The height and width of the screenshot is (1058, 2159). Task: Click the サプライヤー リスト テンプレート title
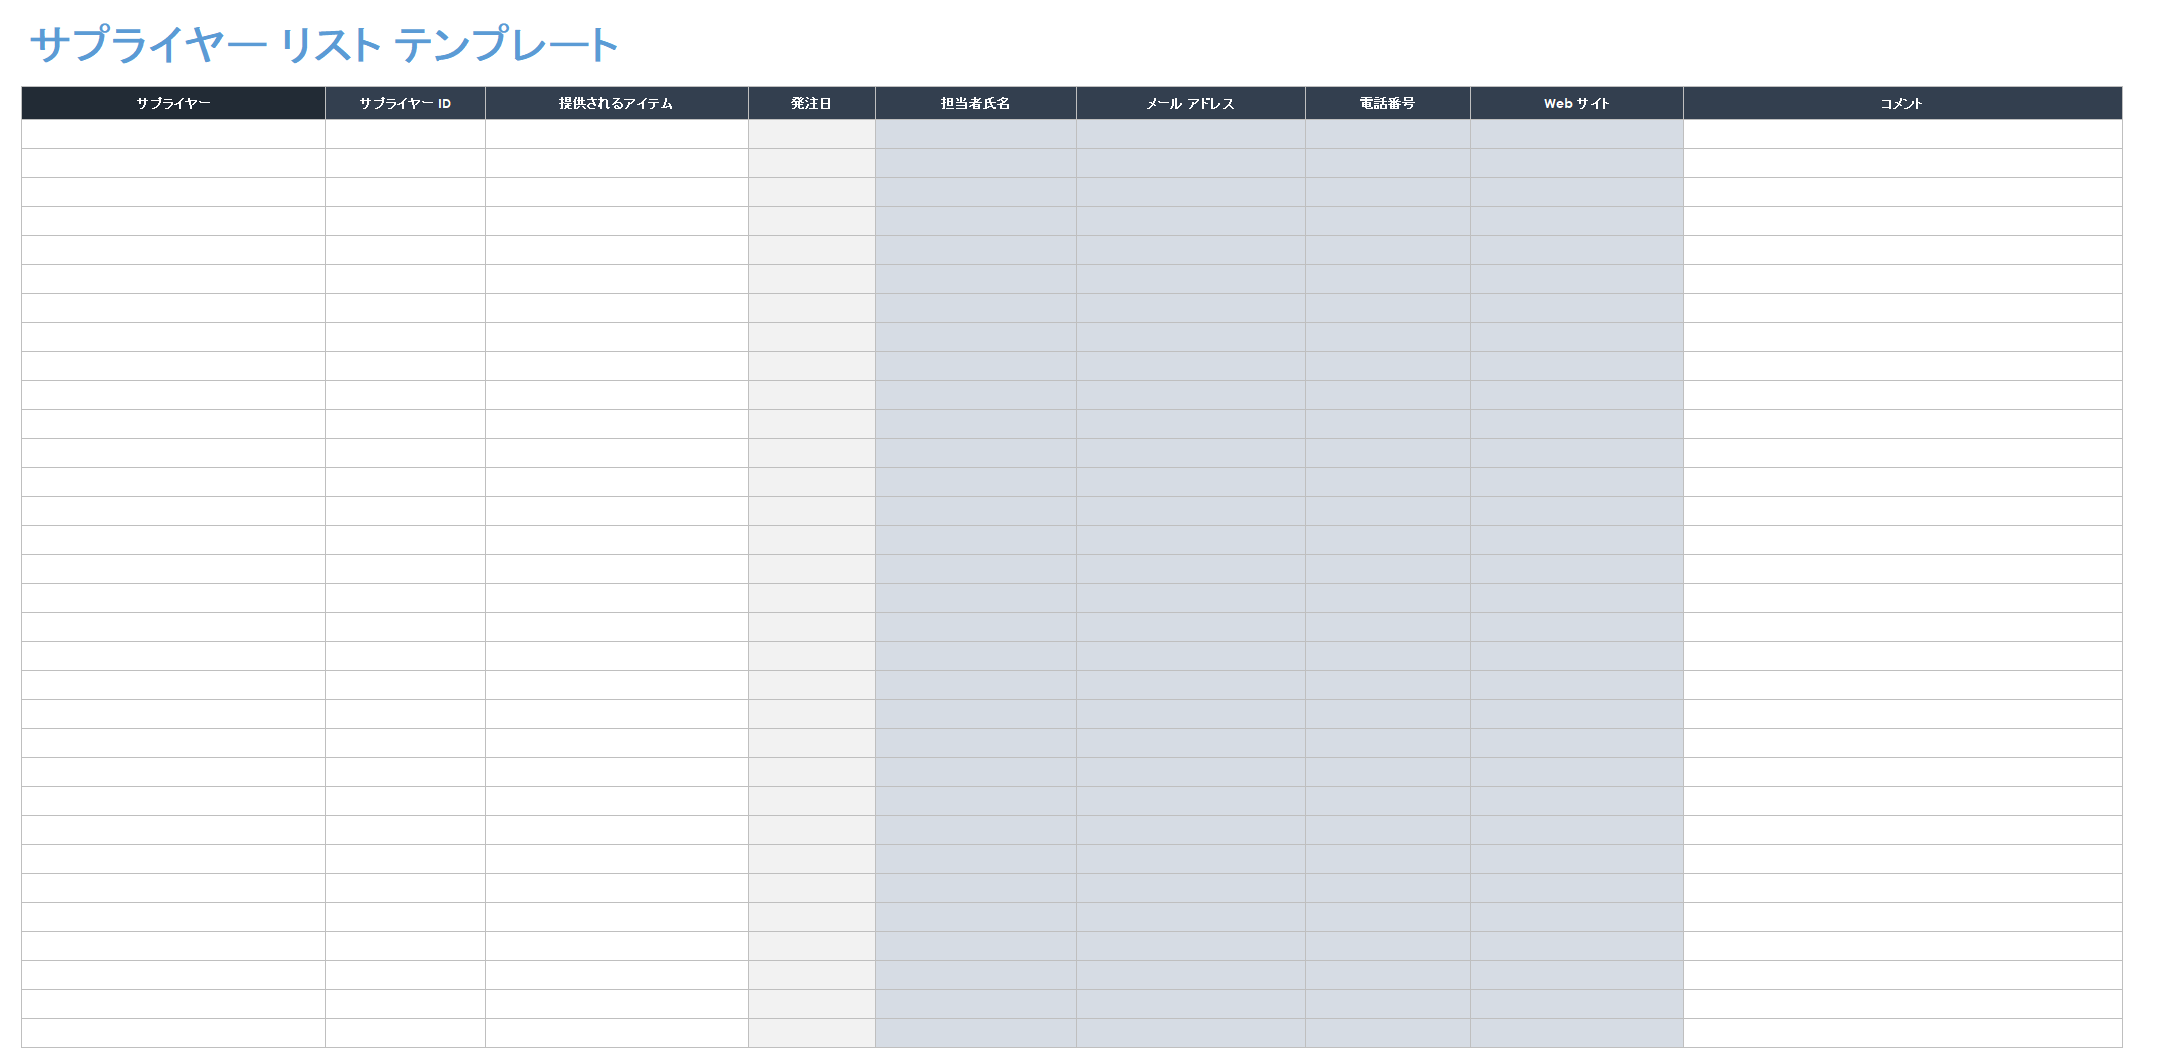[325, 45]
